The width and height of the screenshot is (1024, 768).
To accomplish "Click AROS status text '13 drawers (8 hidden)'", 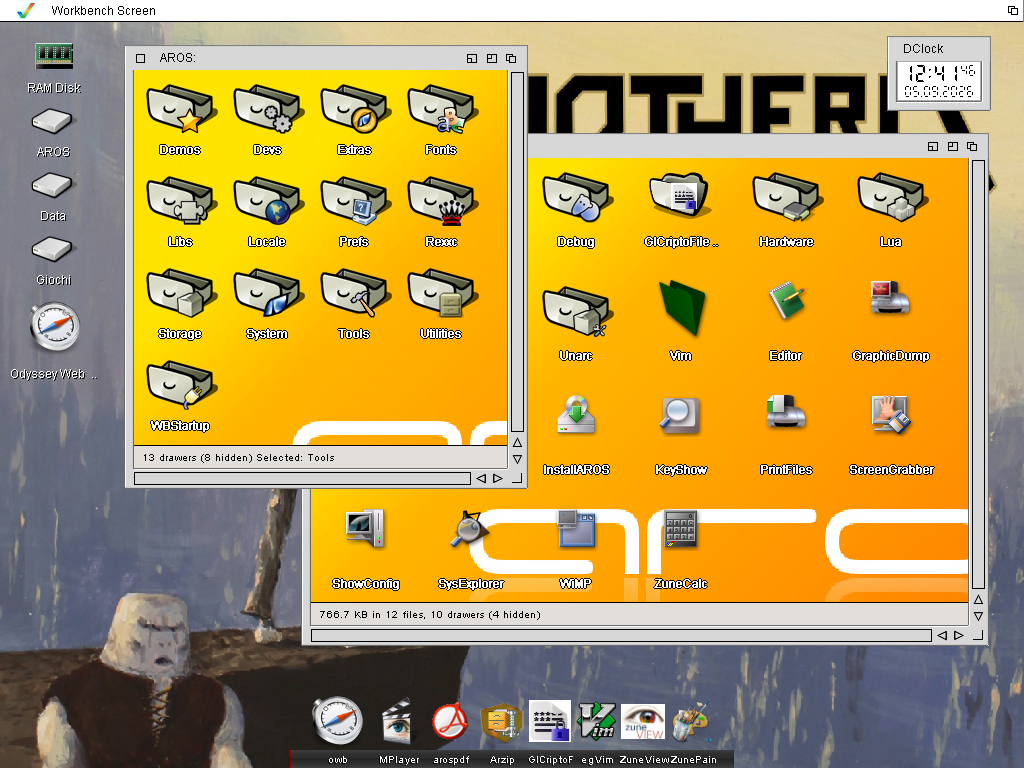I will click(197, 458).
